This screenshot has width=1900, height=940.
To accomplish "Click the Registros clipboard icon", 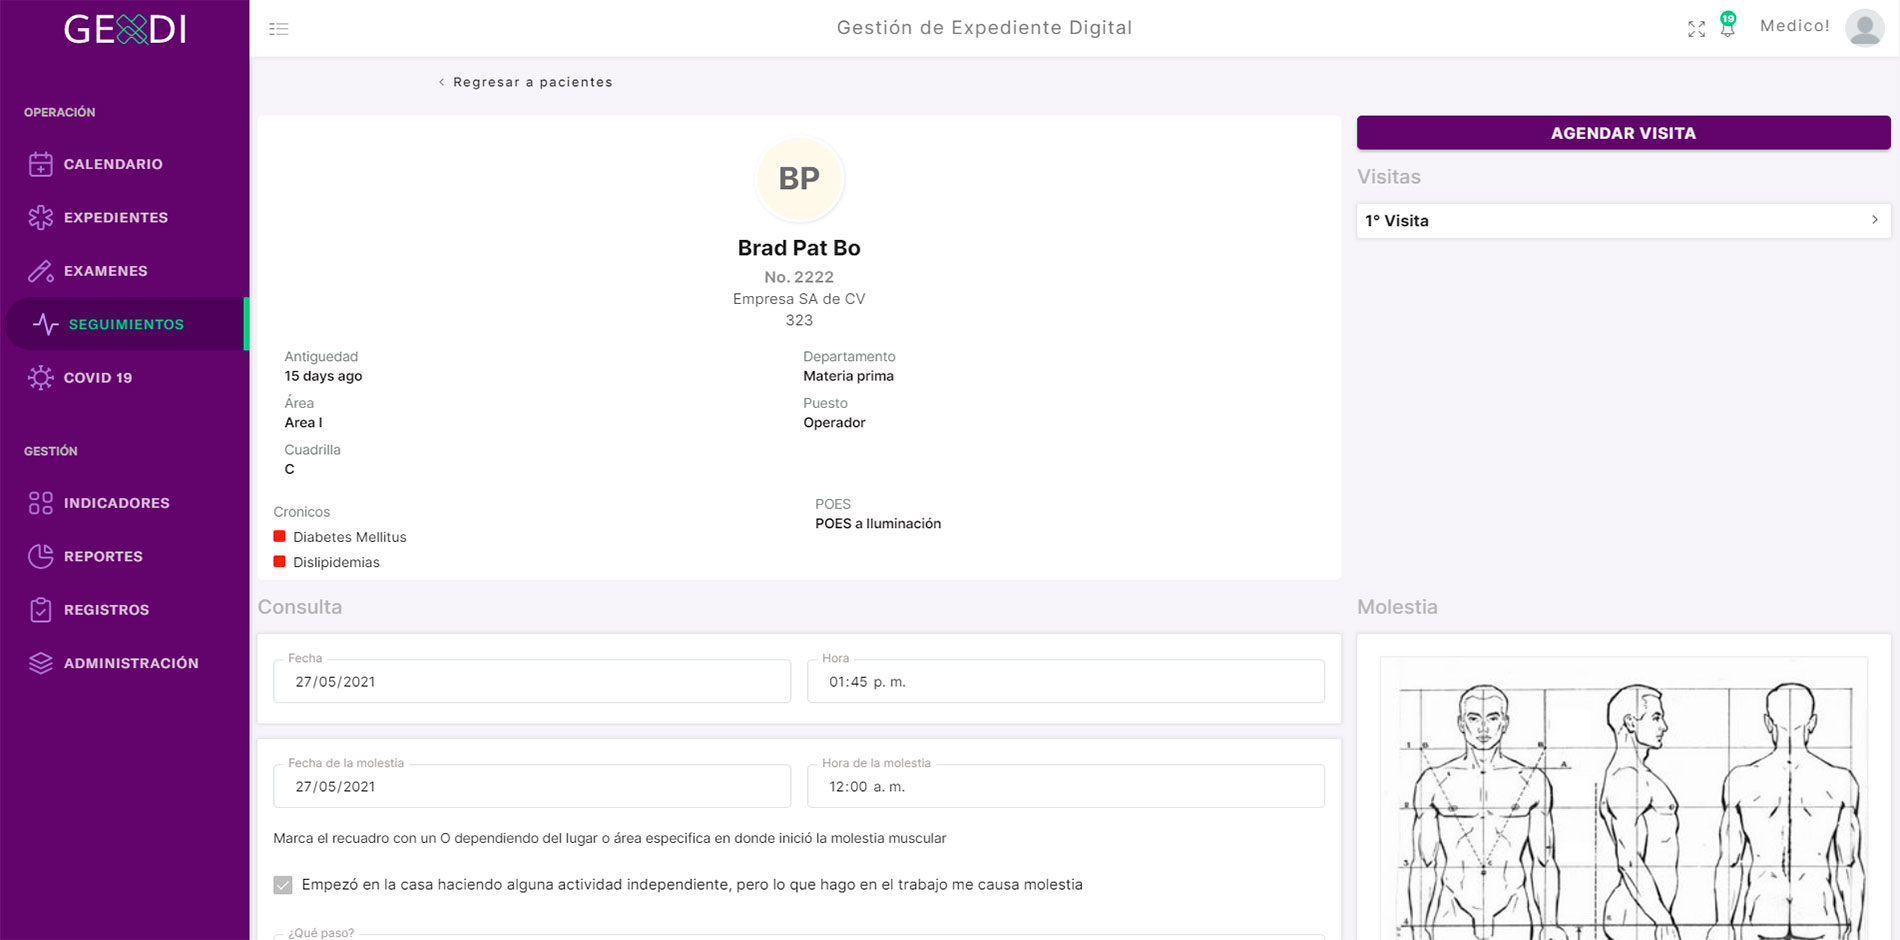I will click(x=41, y=610).
